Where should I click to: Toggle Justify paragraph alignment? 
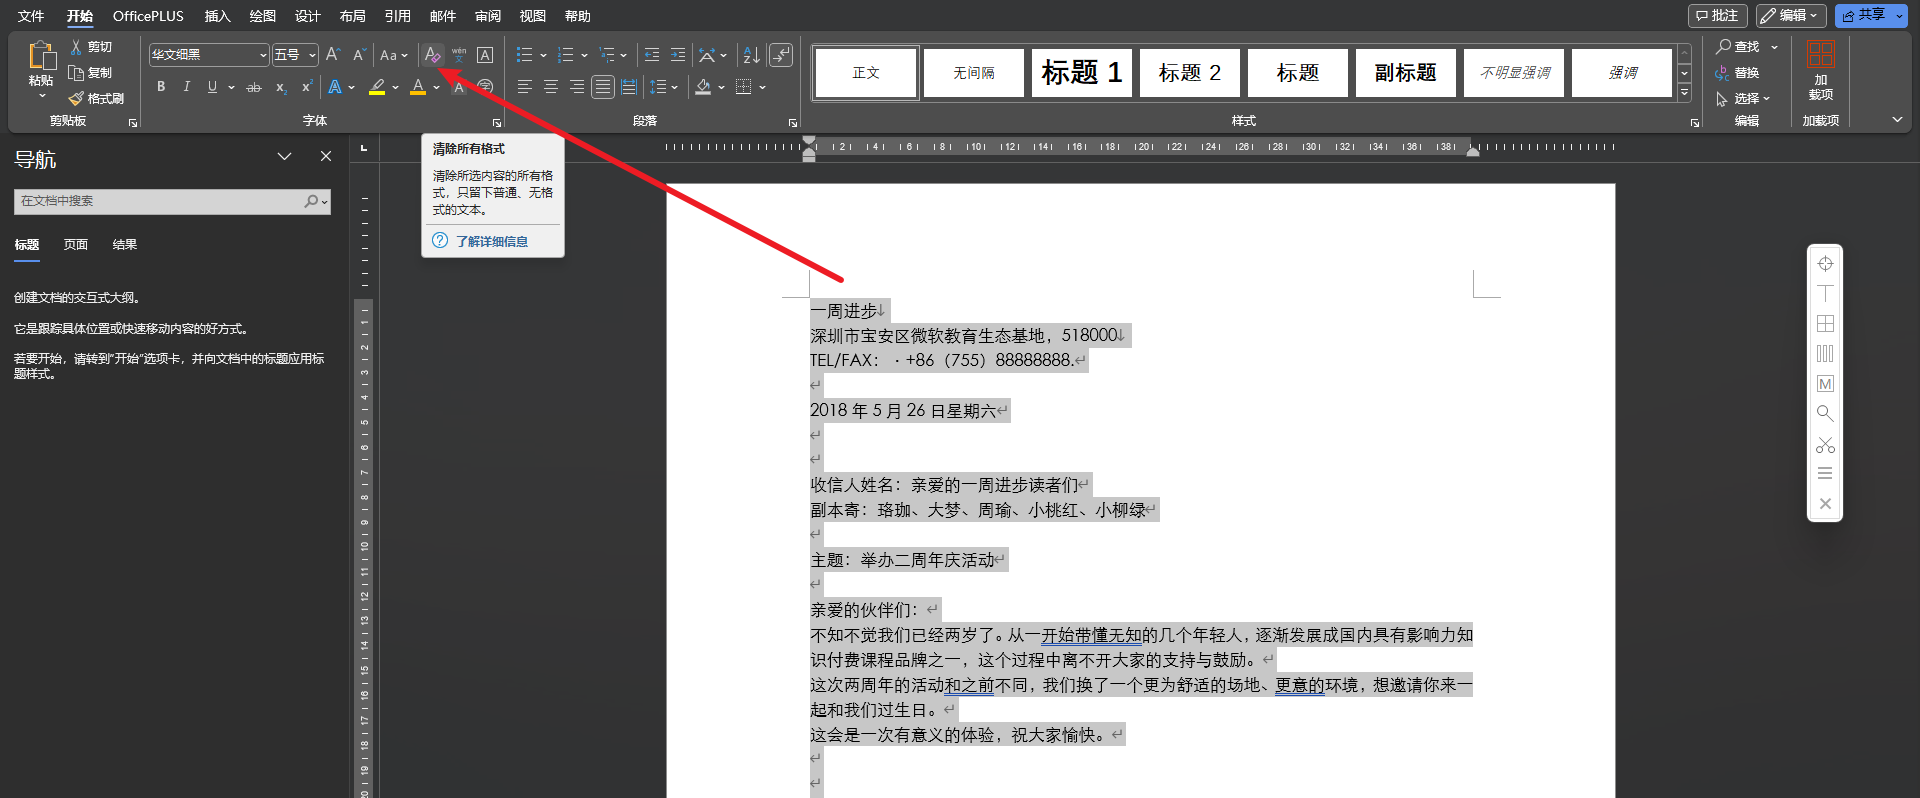click(x=602, y=87)
